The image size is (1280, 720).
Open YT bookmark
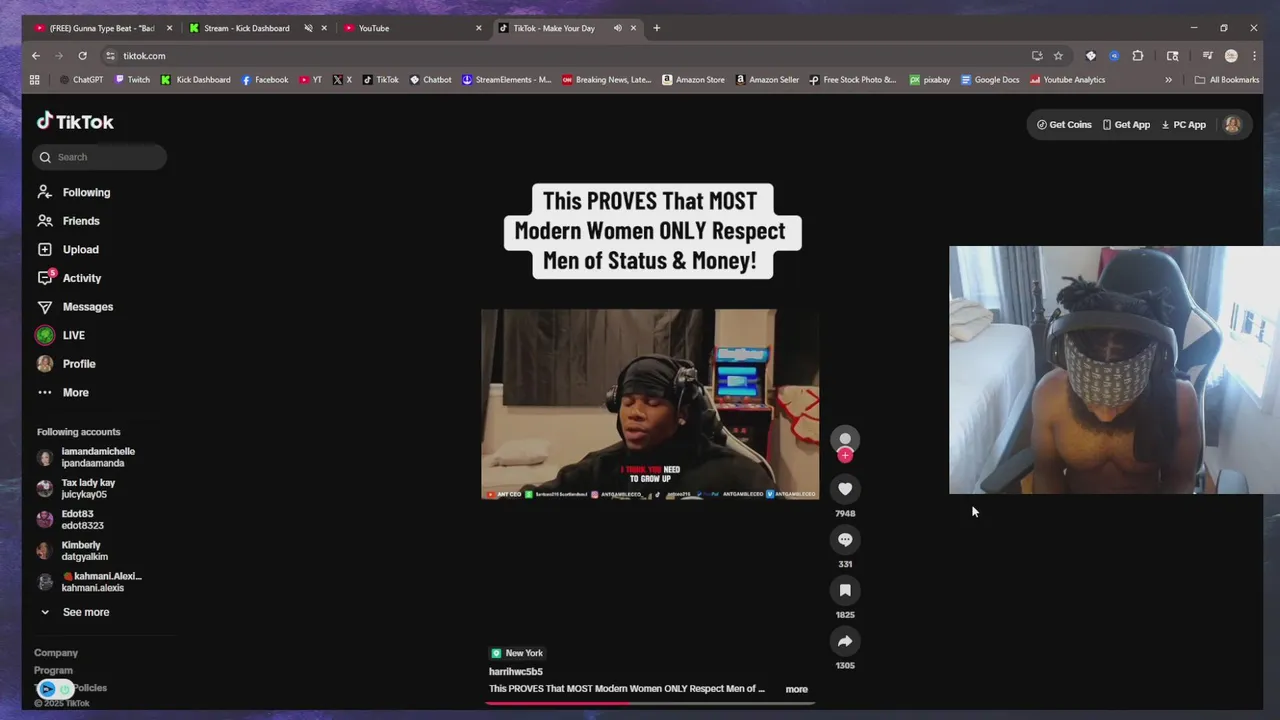310,80
